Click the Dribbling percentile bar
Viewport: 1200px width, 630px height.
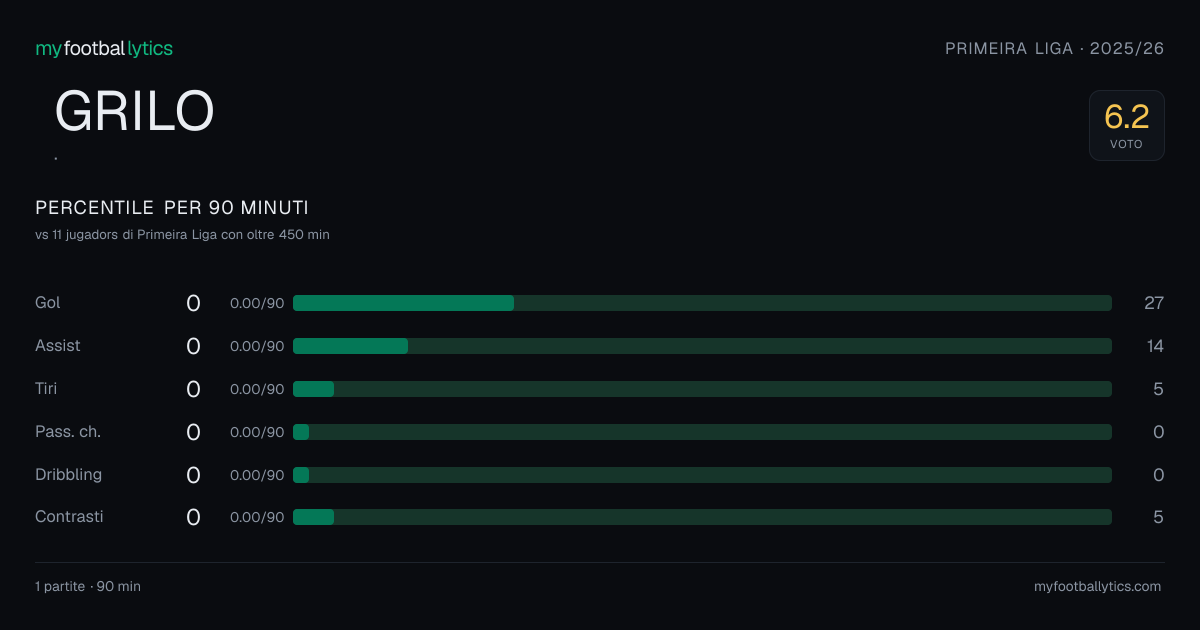tap(702, 475)
